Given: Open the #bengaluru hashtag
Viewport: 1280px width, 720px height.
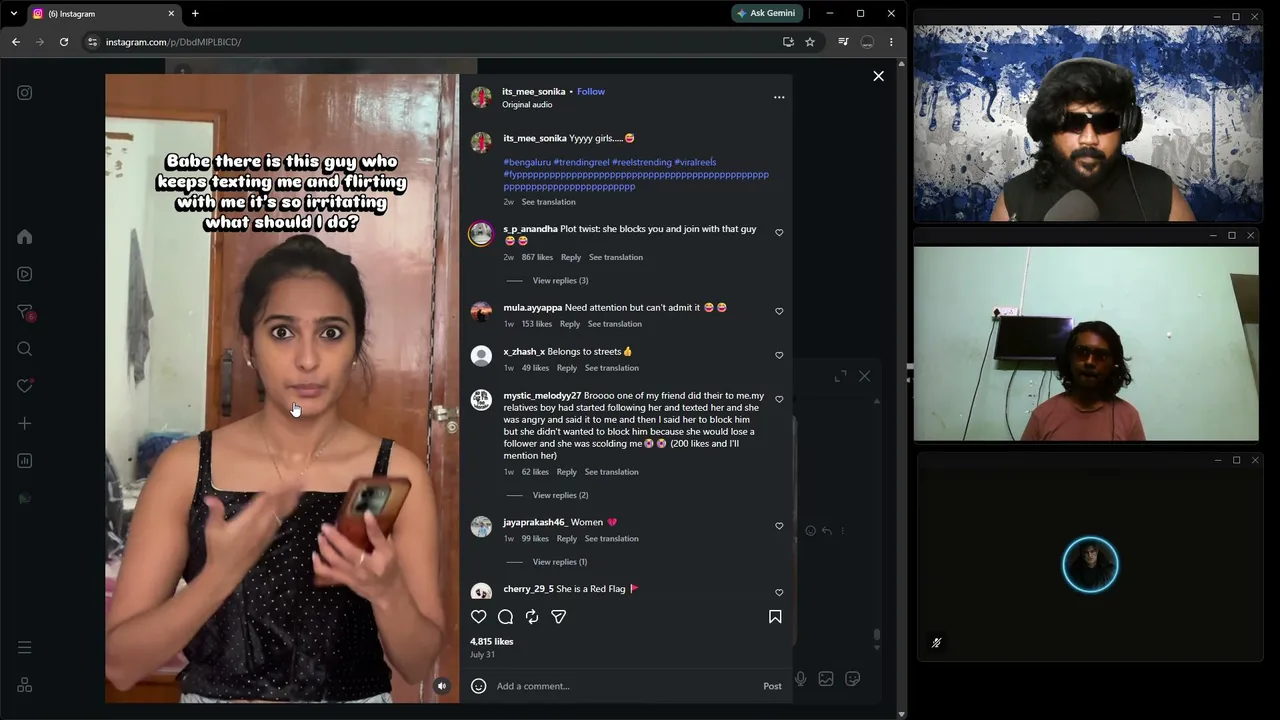Looking at the screenshot, I should tap(527, 162).
